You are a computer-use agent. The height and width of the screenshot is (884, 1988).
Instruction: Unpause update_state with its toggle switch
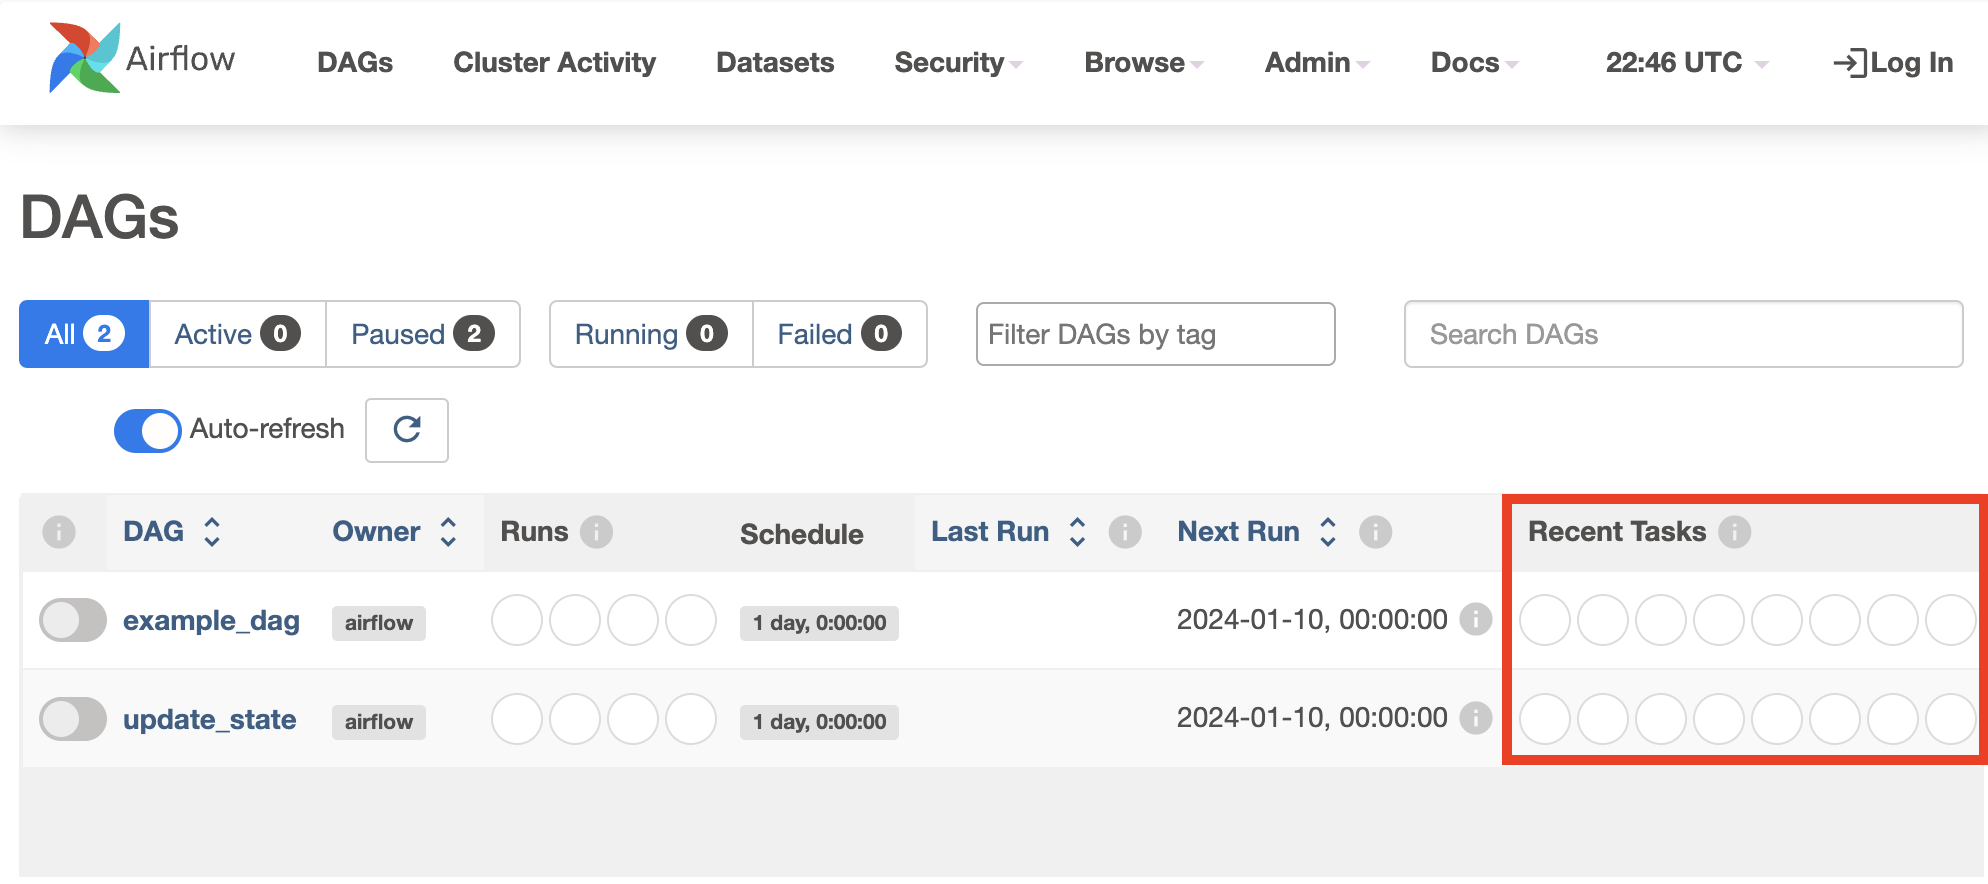click(73, 719)
